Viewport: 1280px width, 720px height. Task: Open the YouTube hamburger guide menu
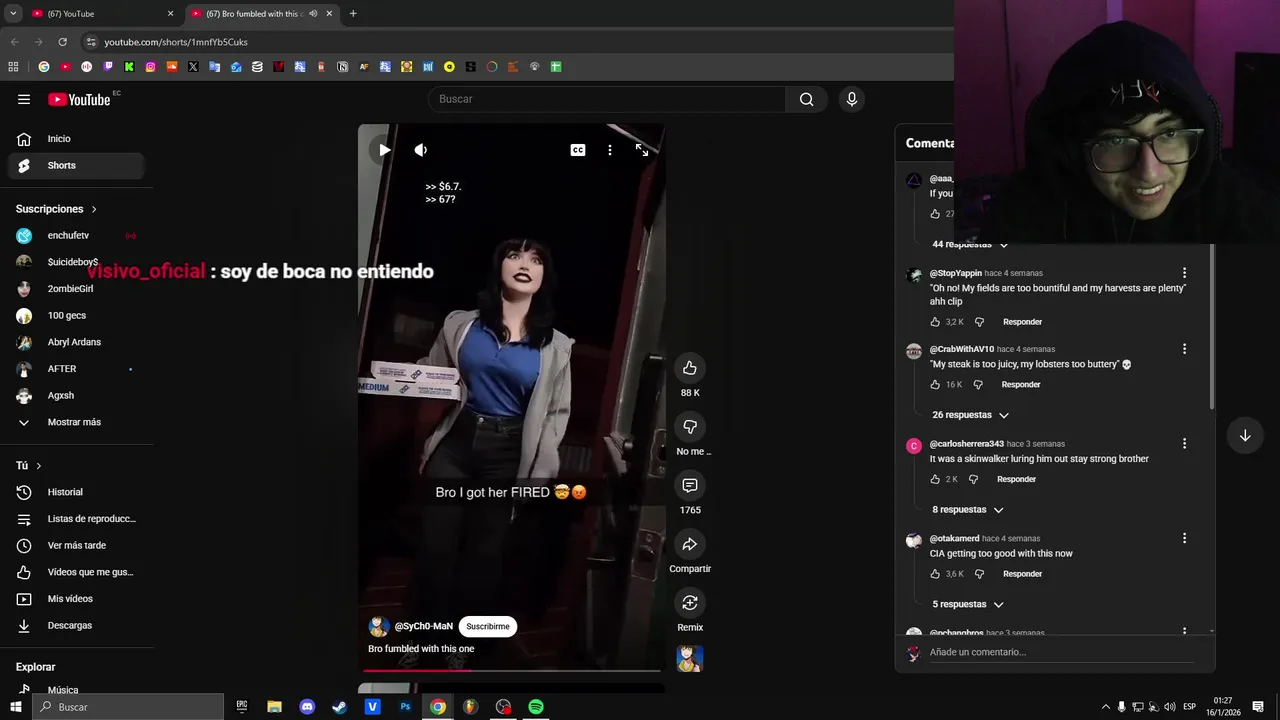(x=24, y=99)
